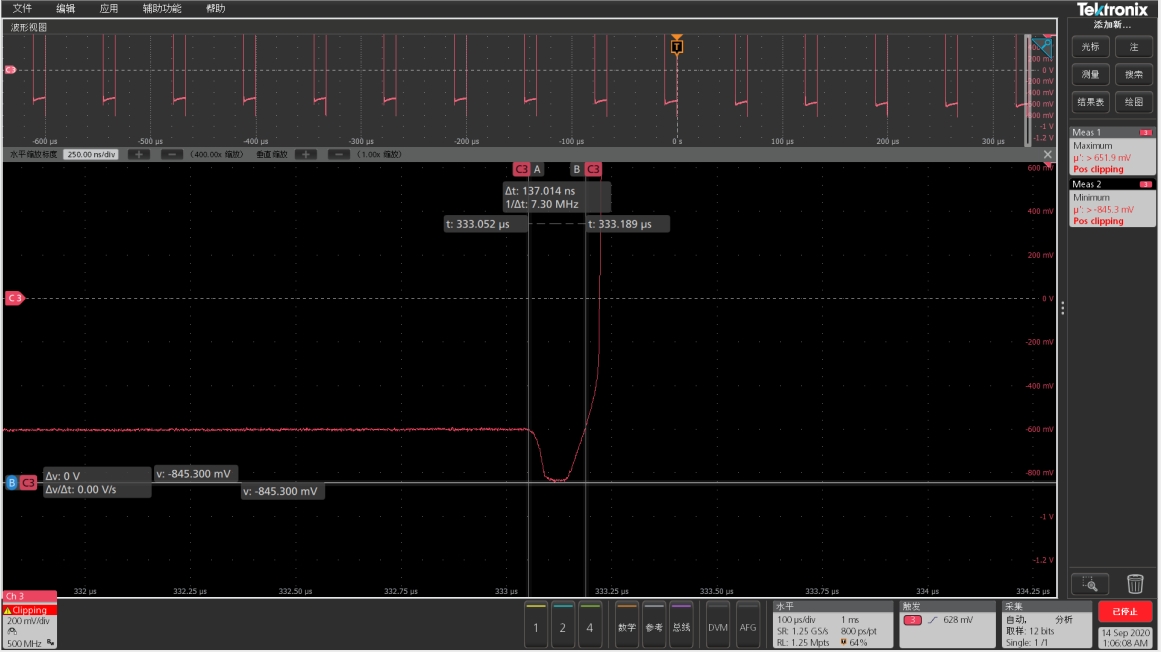Increase vertical zoom with plus button
Viewport: 1161px width, 652px height.
coord(306,155)
